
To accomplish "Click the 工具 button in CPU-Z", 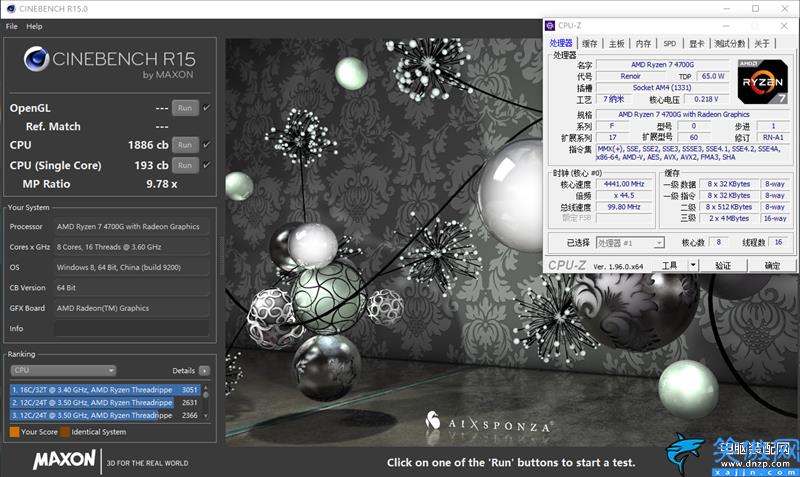I will point(669,265).
